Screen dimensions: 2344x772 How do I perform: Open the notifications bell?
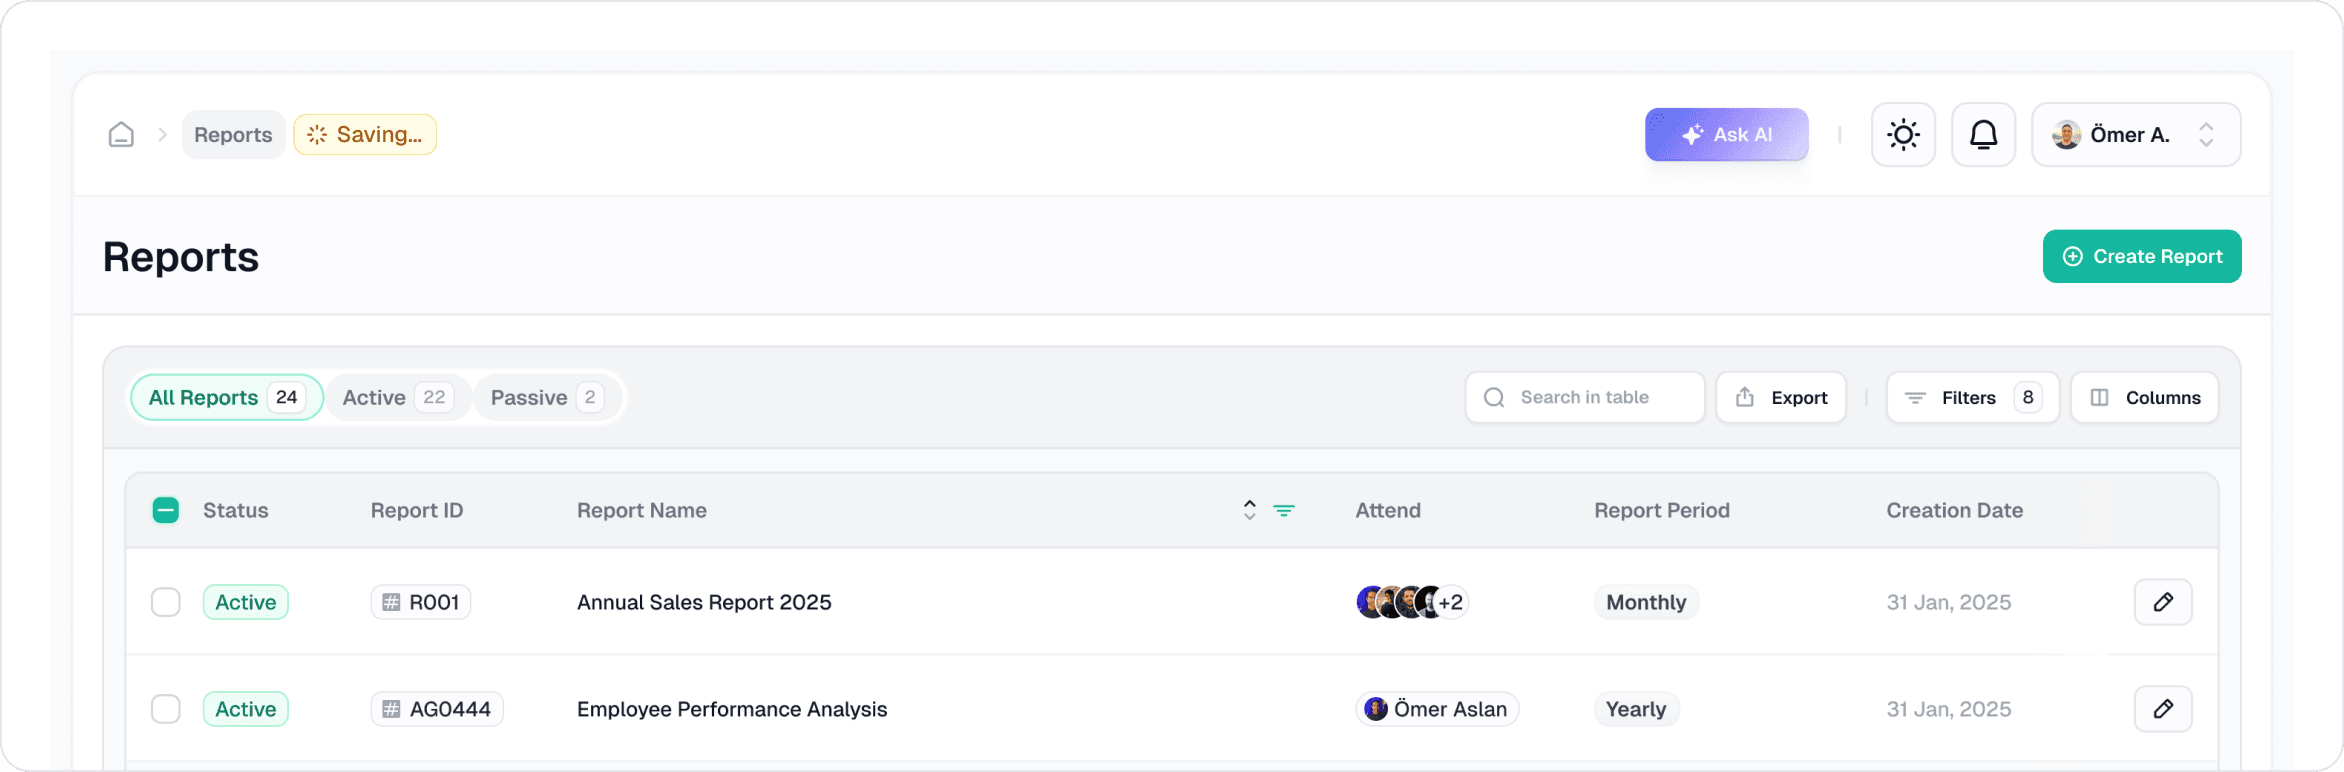(x=1983, y=135)
